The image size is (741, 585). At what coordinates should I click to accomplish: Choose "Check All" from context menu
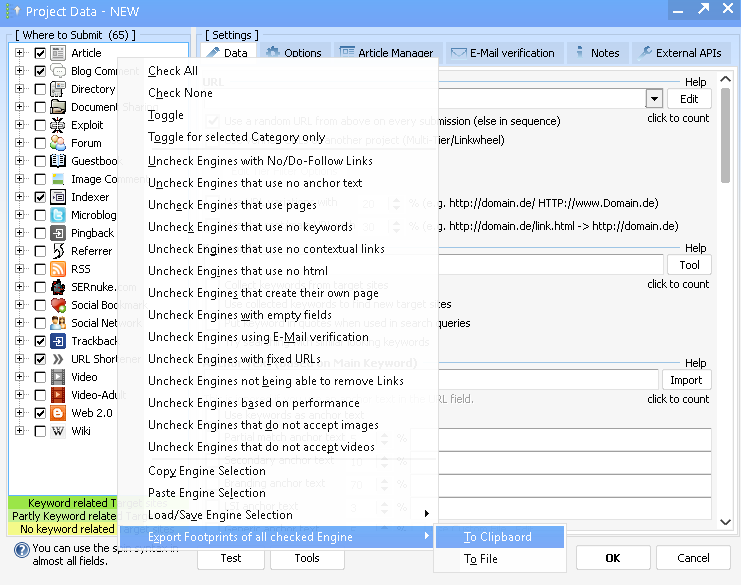point(173,71)
